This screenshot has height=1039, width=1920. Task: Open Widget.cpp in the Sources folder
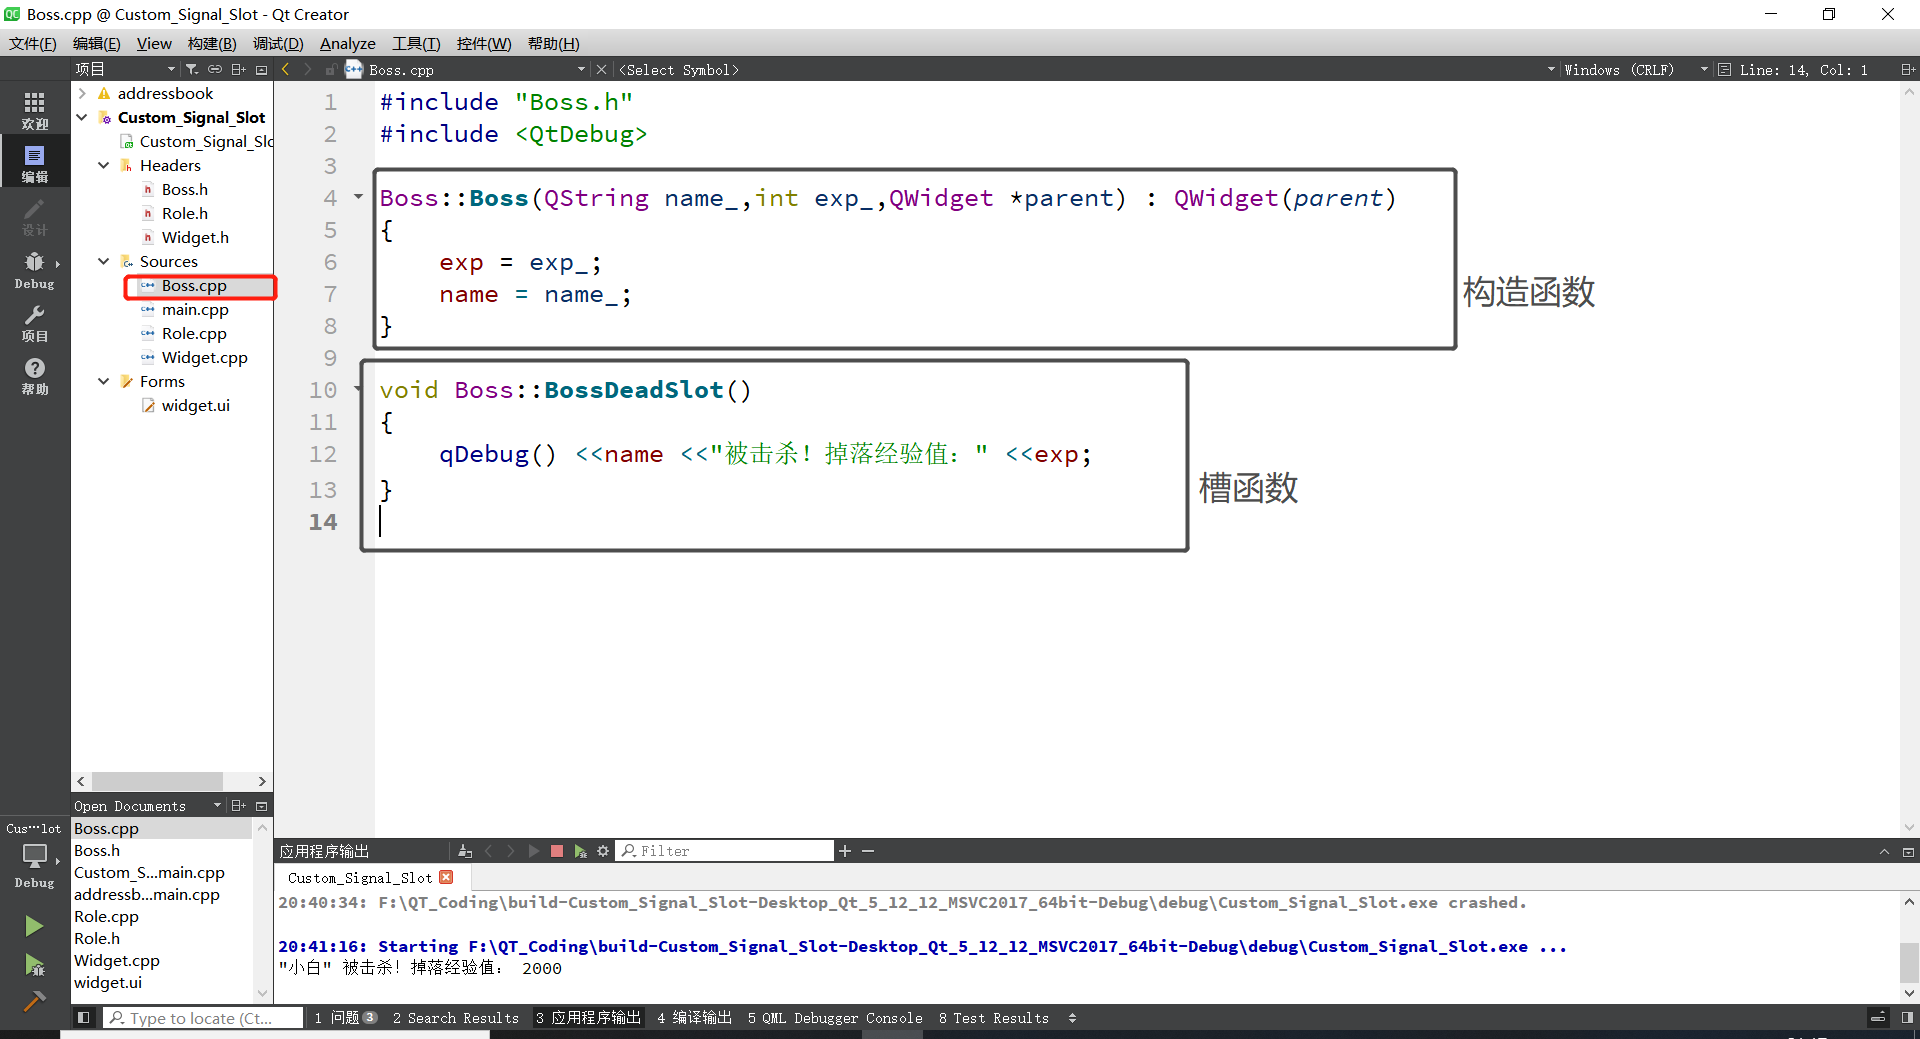point(205,357)
